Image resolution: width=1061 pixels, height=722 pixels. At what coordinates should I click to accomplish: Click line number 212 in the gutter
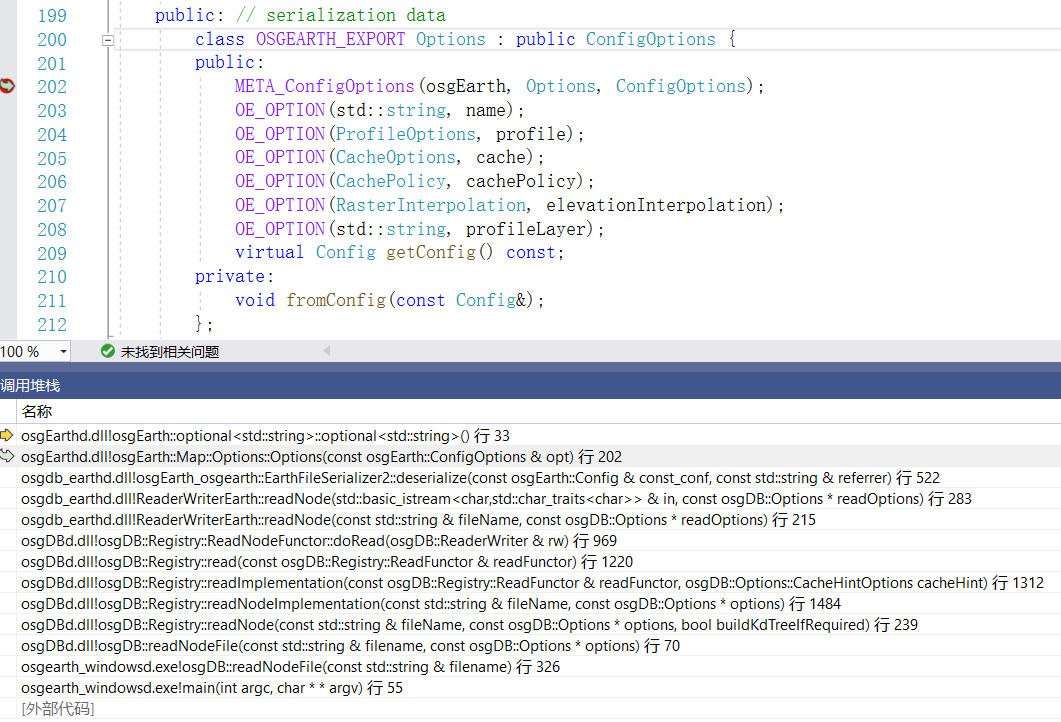pyautogui.click(x=52, y=325)
